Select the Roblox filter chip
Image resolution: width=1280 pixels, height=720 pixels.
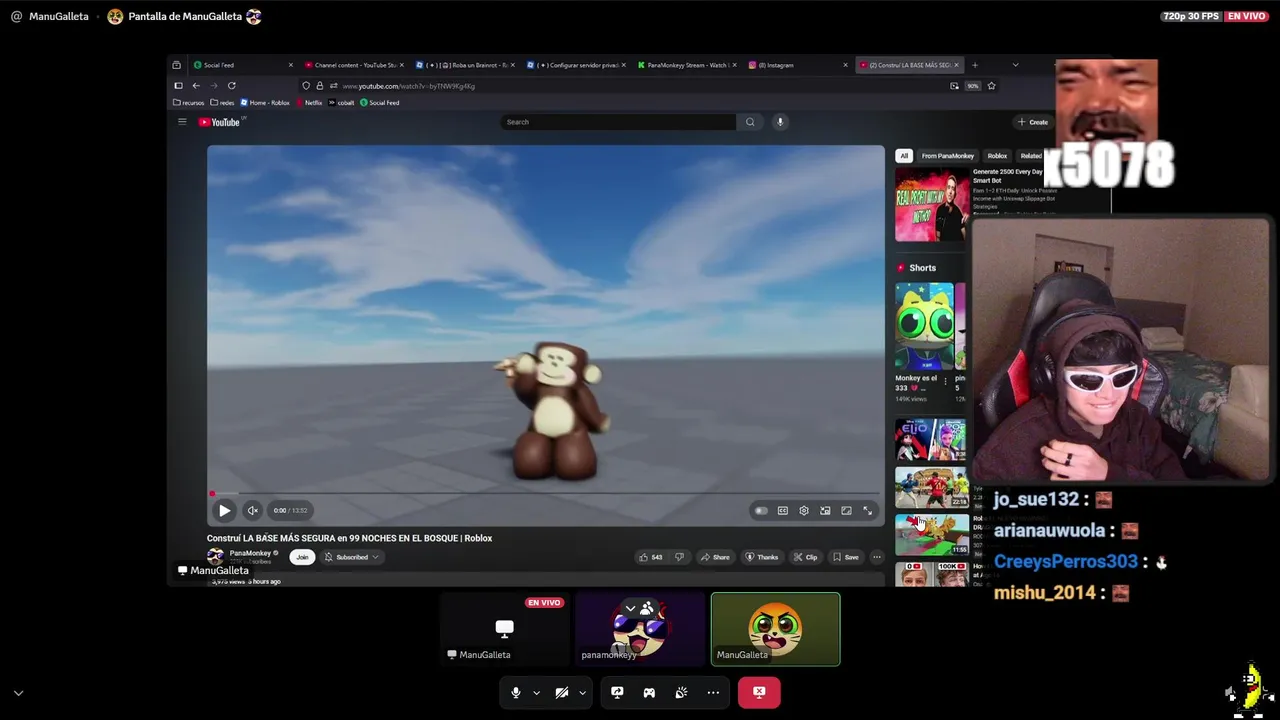997,156
